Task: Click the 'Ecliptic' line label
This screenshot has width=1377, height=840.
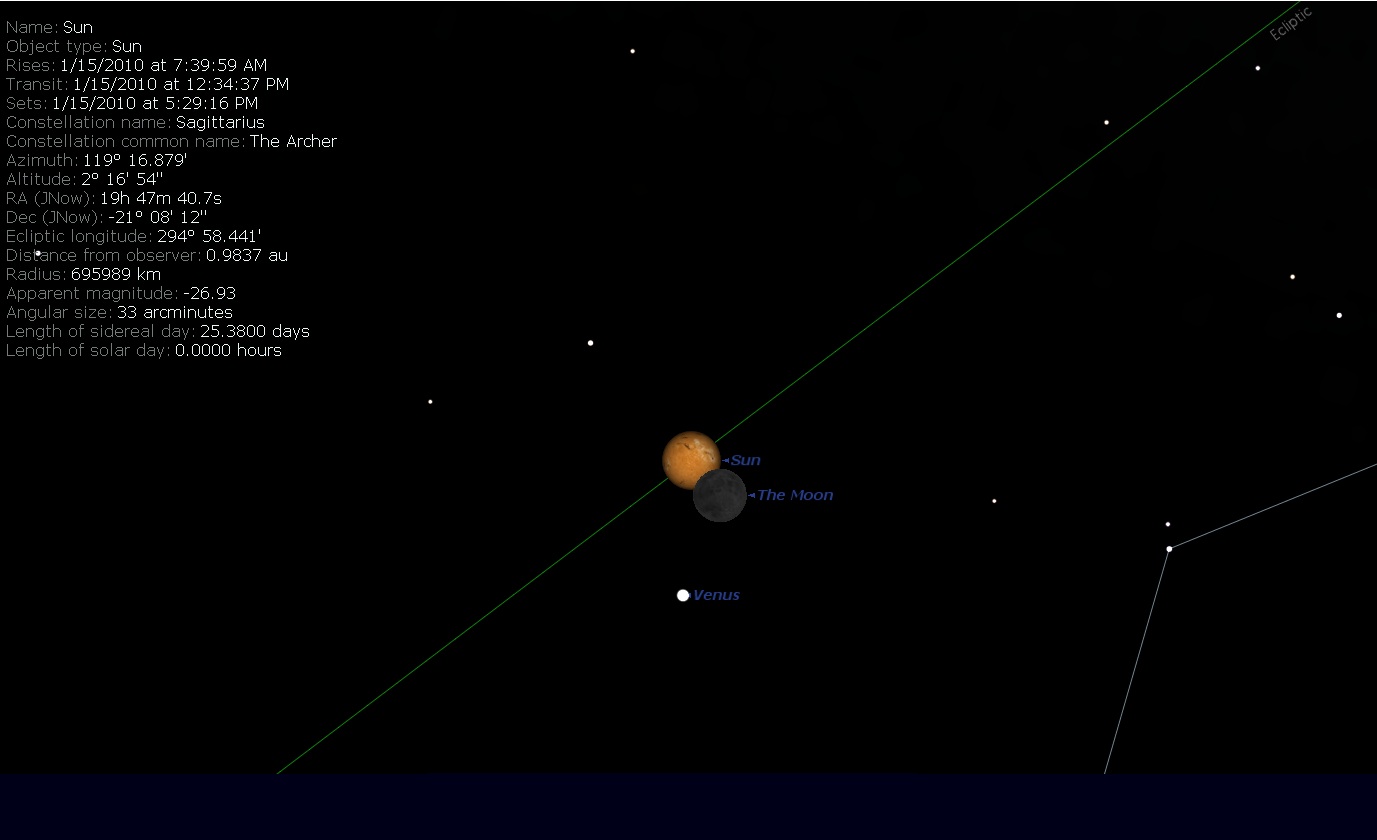Action: pyautogui.click(x=1290, y=24)
